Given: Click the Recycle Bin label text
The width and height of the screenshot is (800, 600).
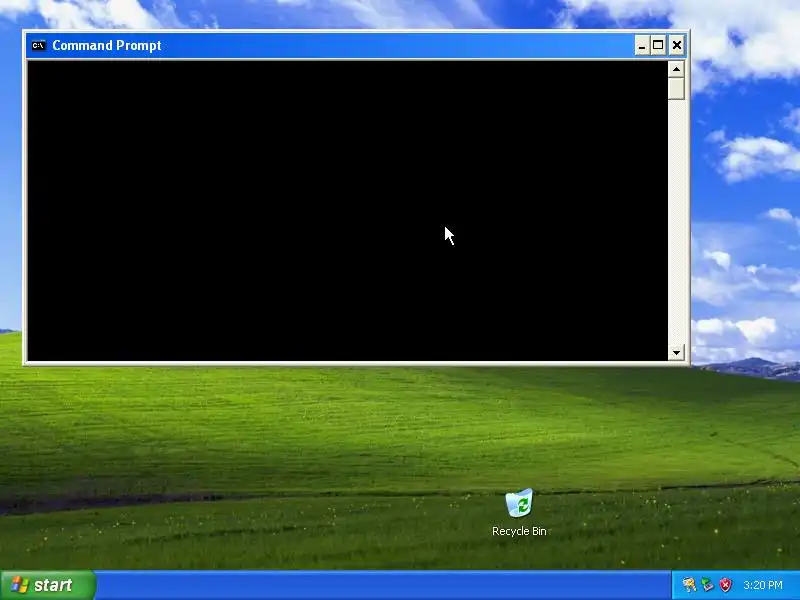Looking at the screenshot, I should [x=519, y=531].
